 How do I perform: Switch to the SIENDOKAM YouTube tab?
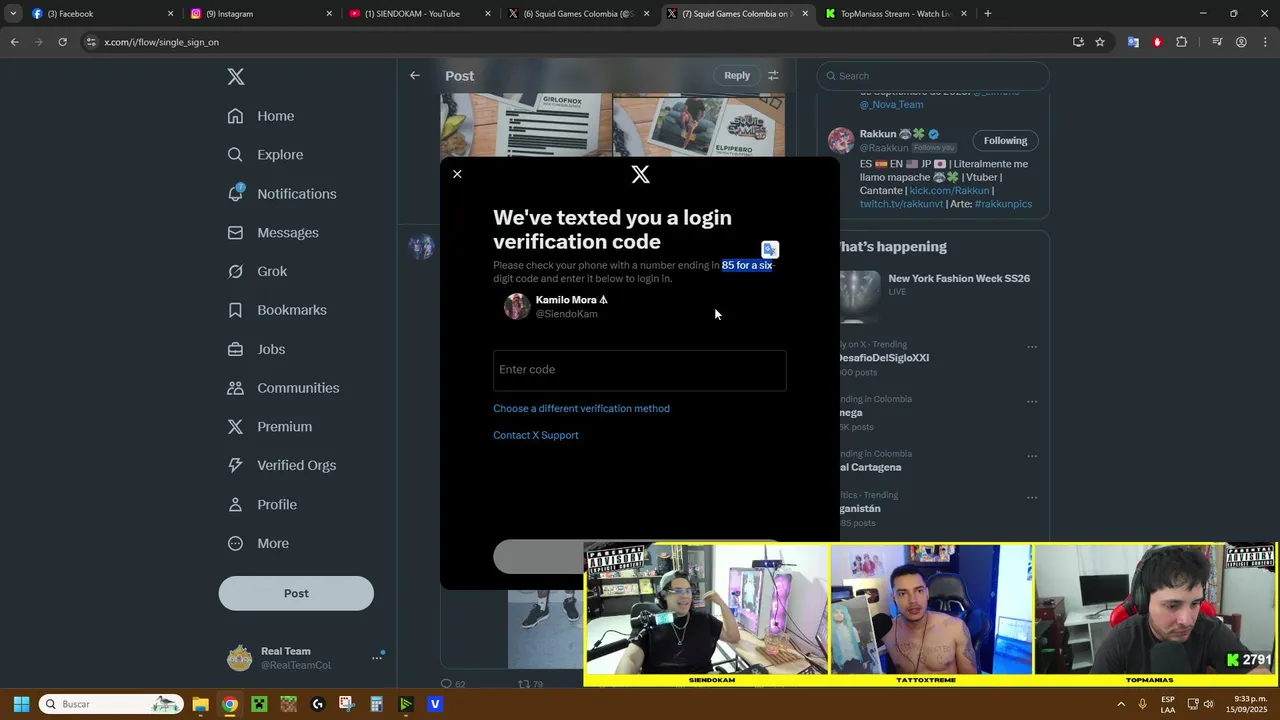coord(419,14)
